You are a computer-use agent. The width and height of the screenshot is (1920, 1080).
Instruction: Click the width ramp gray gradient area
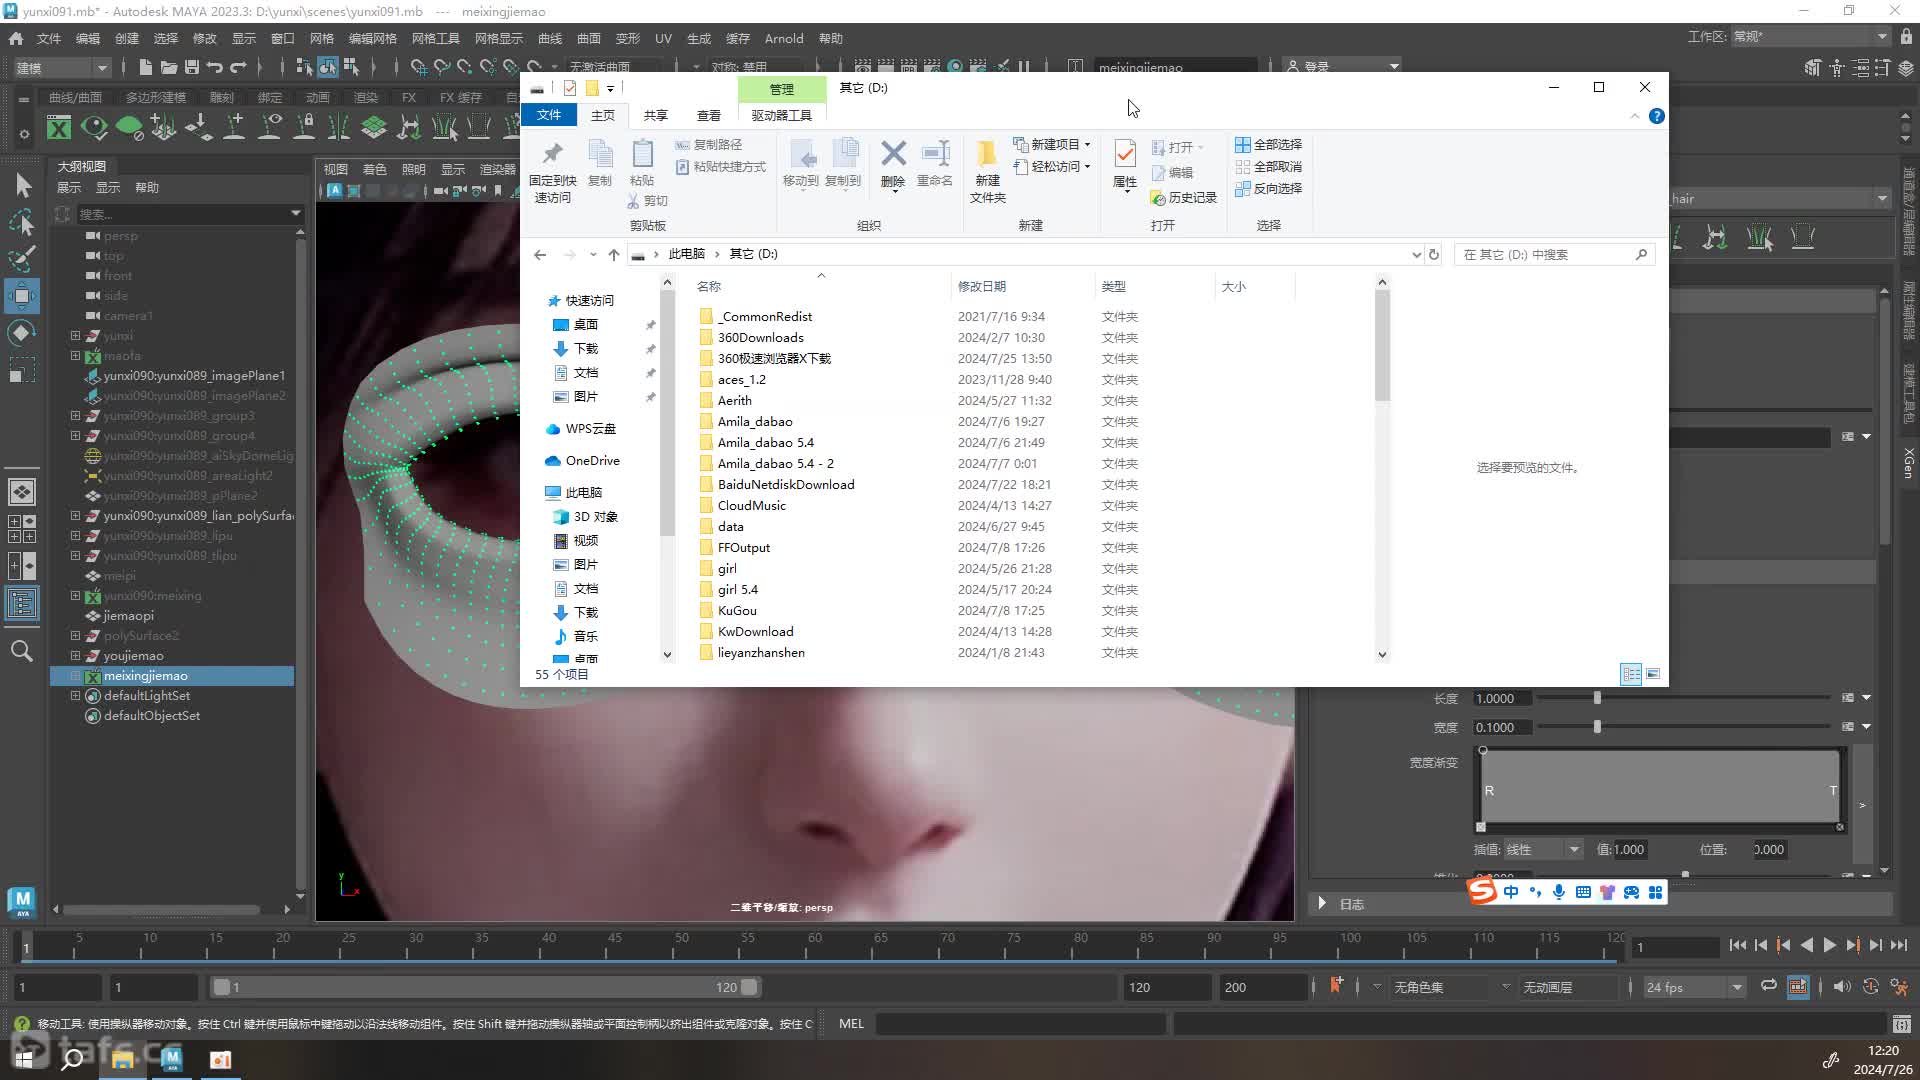1660,787
